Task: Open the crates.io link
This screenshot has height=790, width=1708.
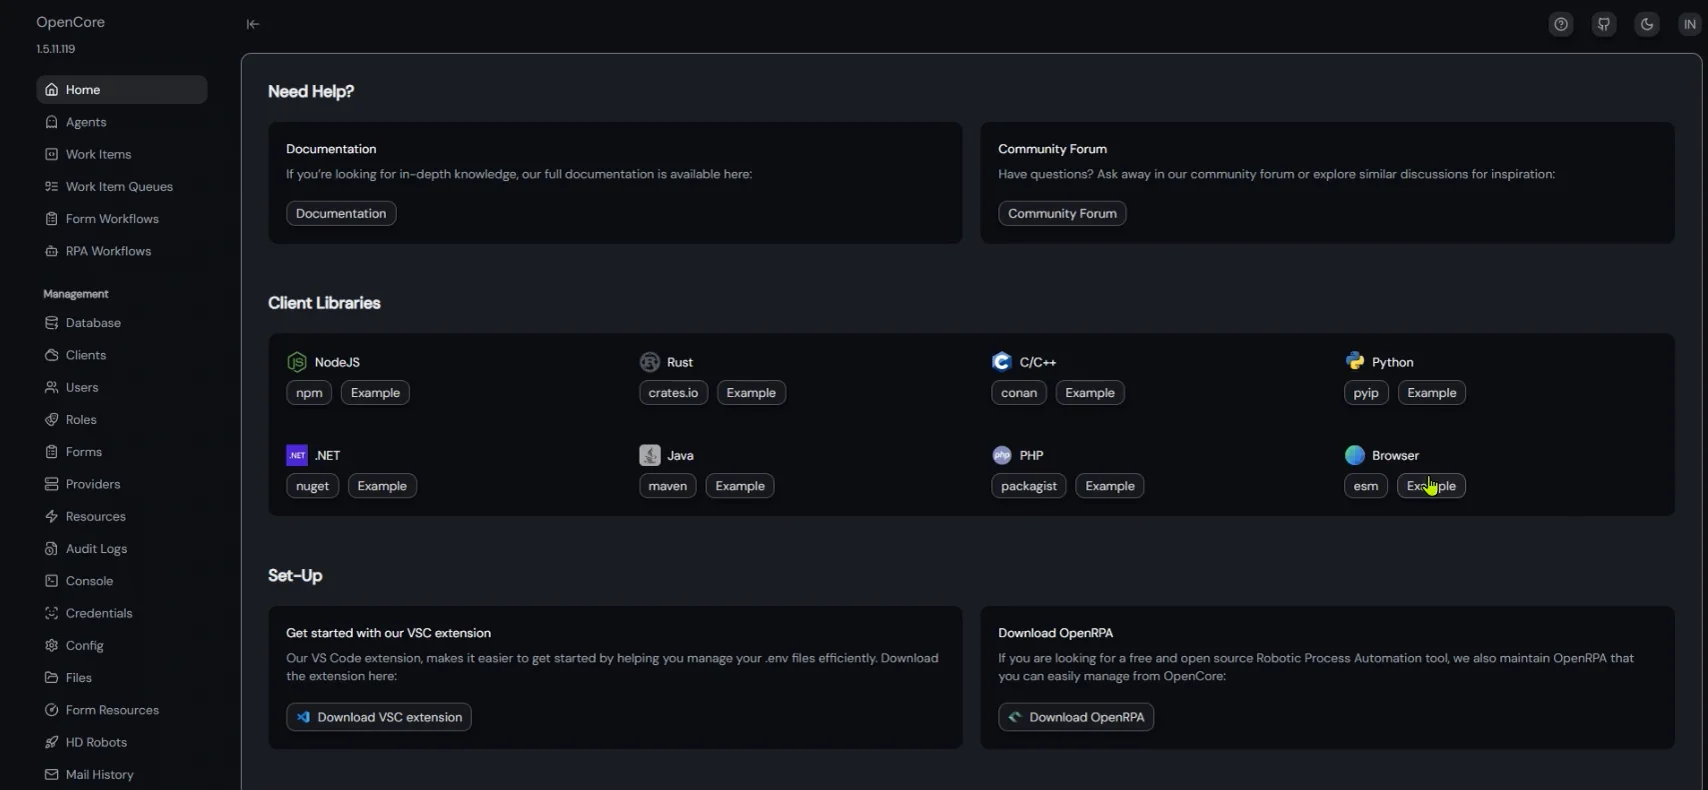Action: [673, 393]
